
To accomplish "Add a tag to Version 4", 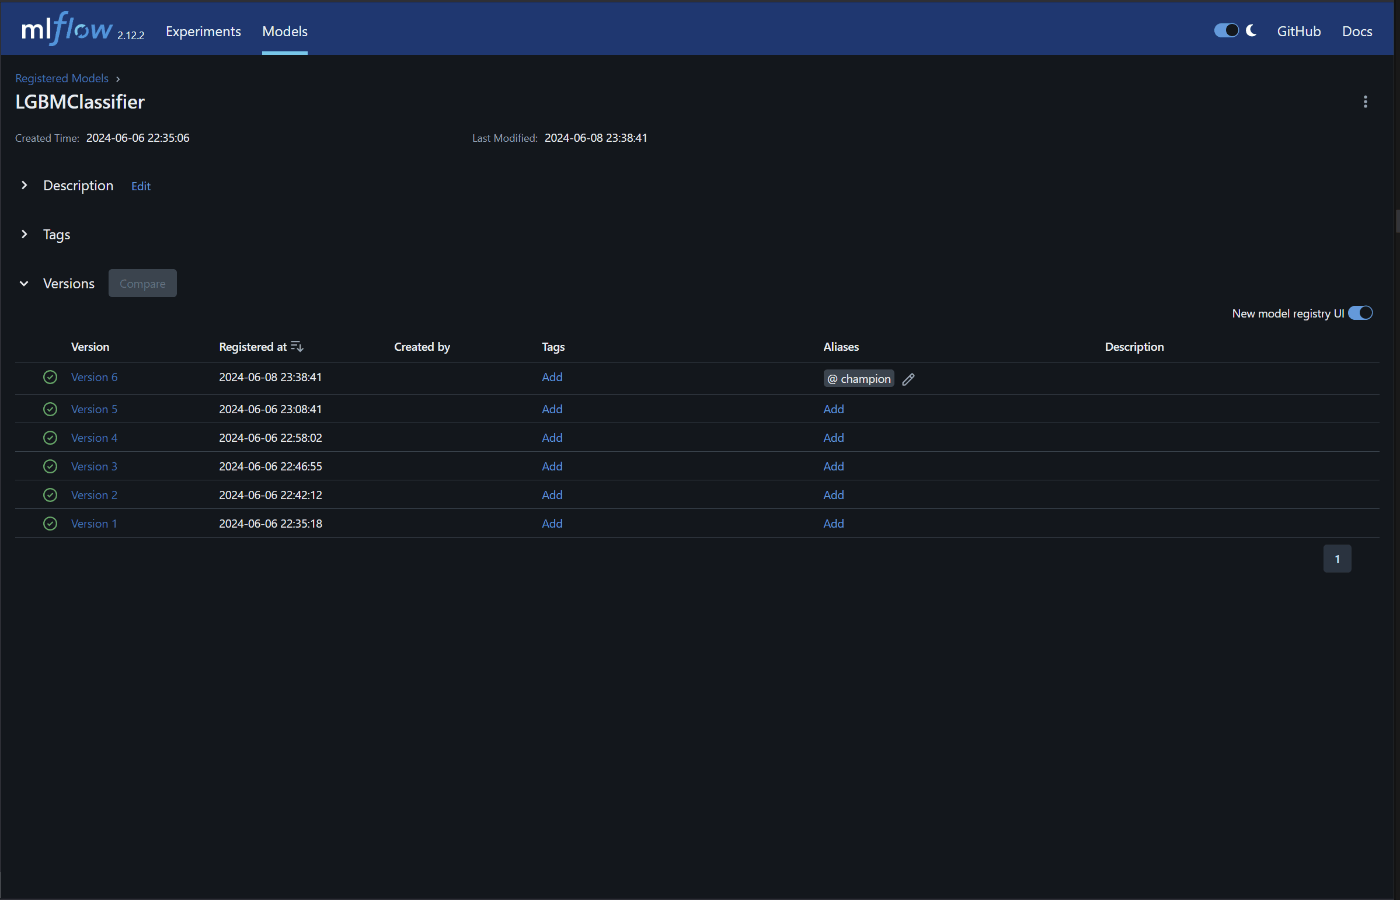I will point(552,438).
